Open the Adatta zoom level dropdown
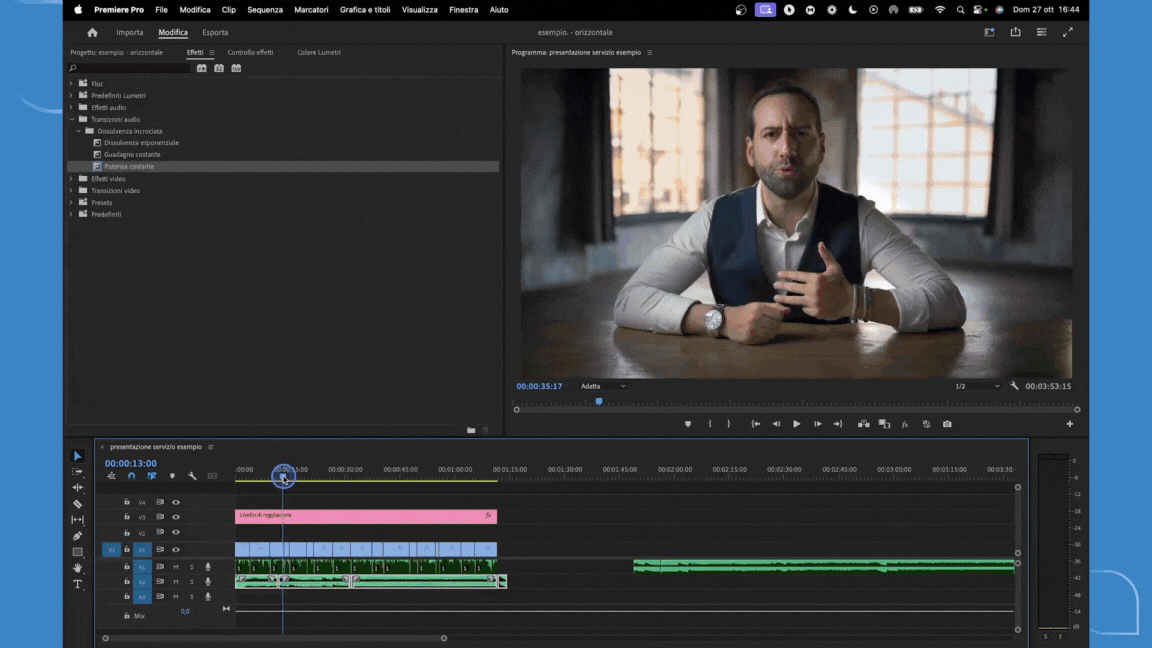 [603, 386]
